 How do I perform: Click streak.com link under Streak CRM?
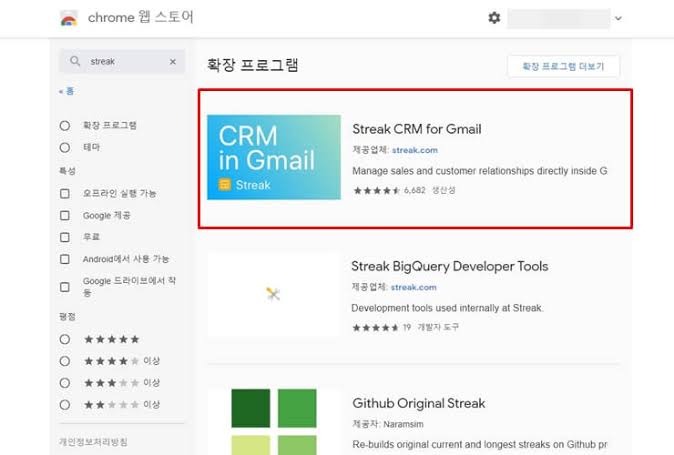(415, 150)
